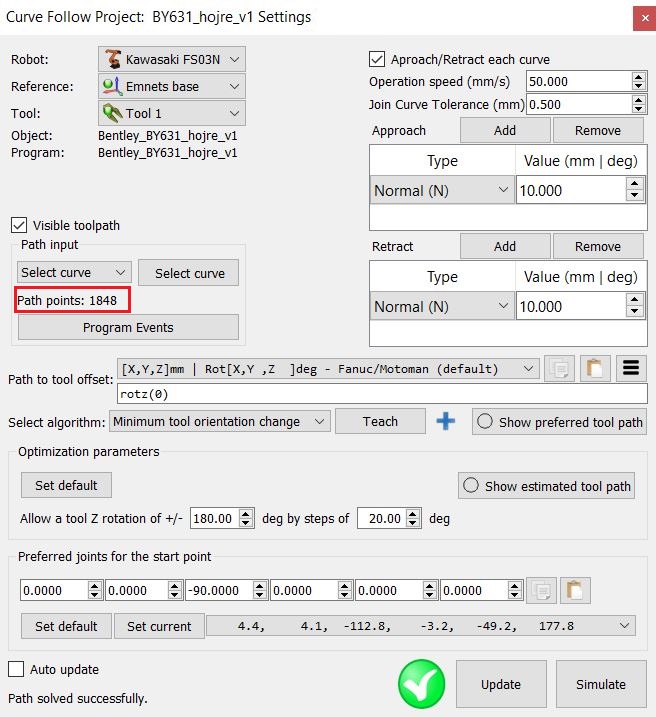
Task: Click the tool Z rotation 180.00 field
Action: (215, 518)
